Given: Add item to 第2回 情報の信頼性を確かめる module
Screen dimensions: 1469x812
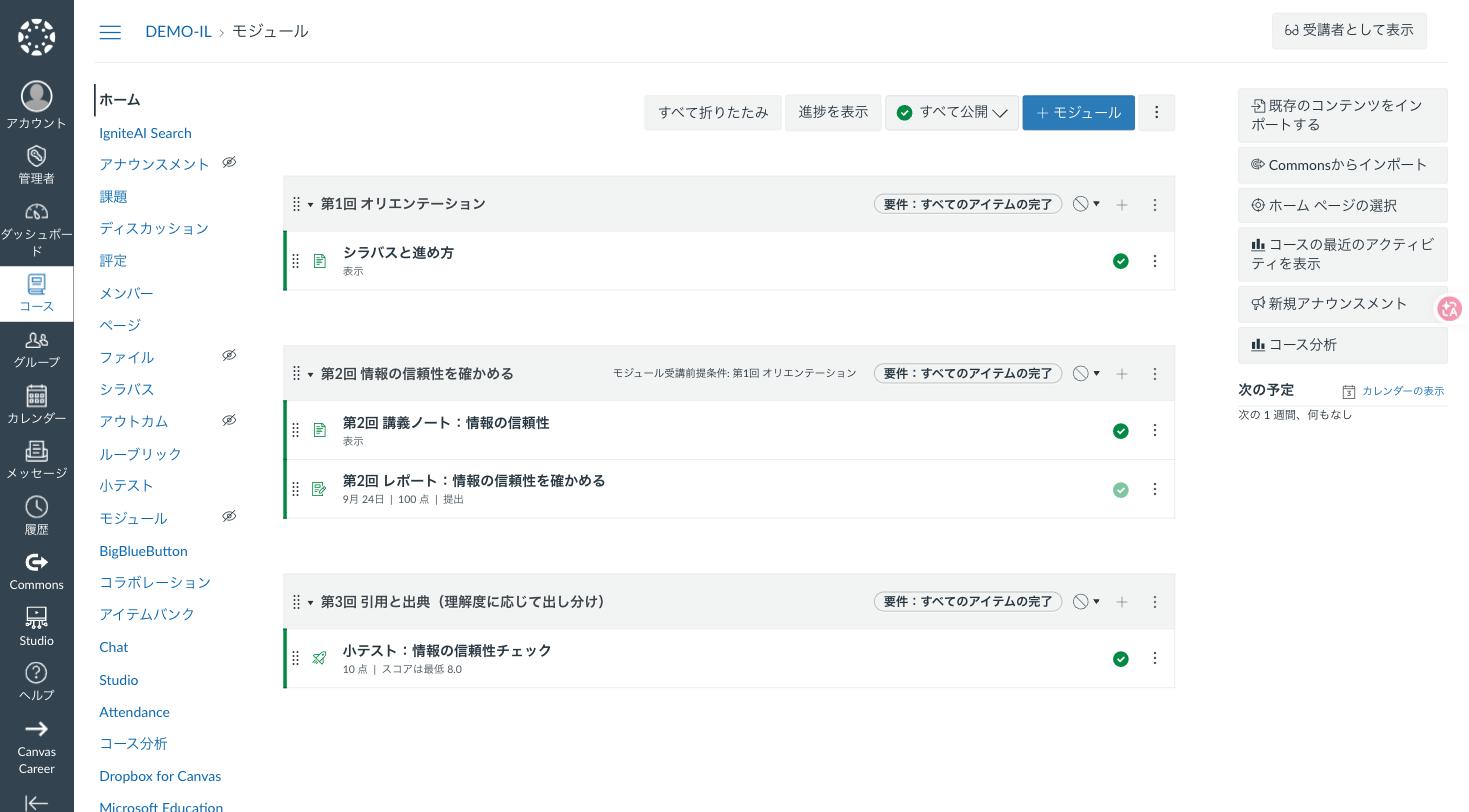Looking at the screenshot, I should click(1122, 374).
